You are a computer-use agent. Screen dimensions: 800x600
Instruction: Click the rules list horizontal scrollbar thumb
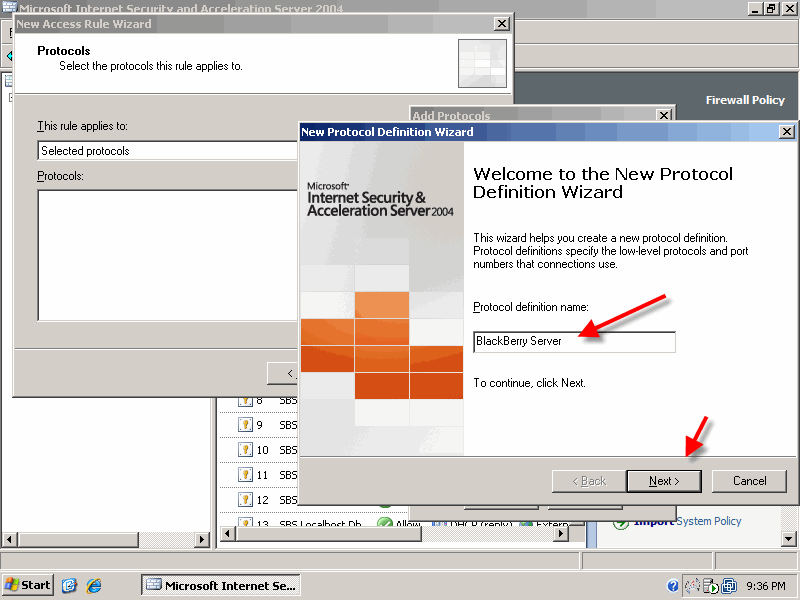click(328, 534)
